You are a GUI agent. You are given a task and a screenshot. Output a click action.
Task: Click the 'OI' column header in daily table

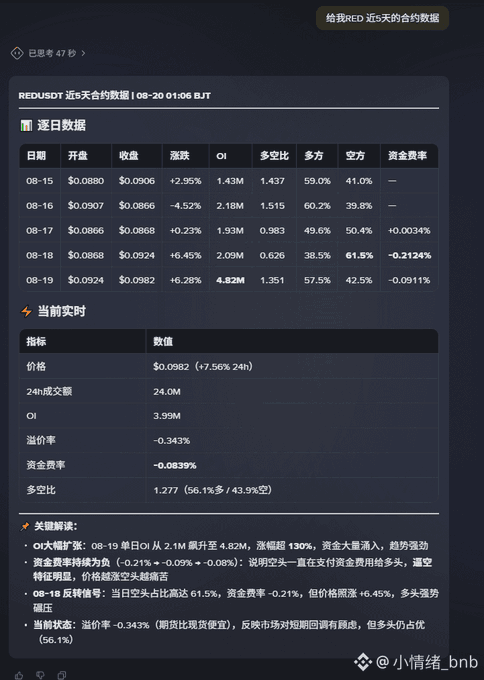pyautogui.click(x=221, y=156)
